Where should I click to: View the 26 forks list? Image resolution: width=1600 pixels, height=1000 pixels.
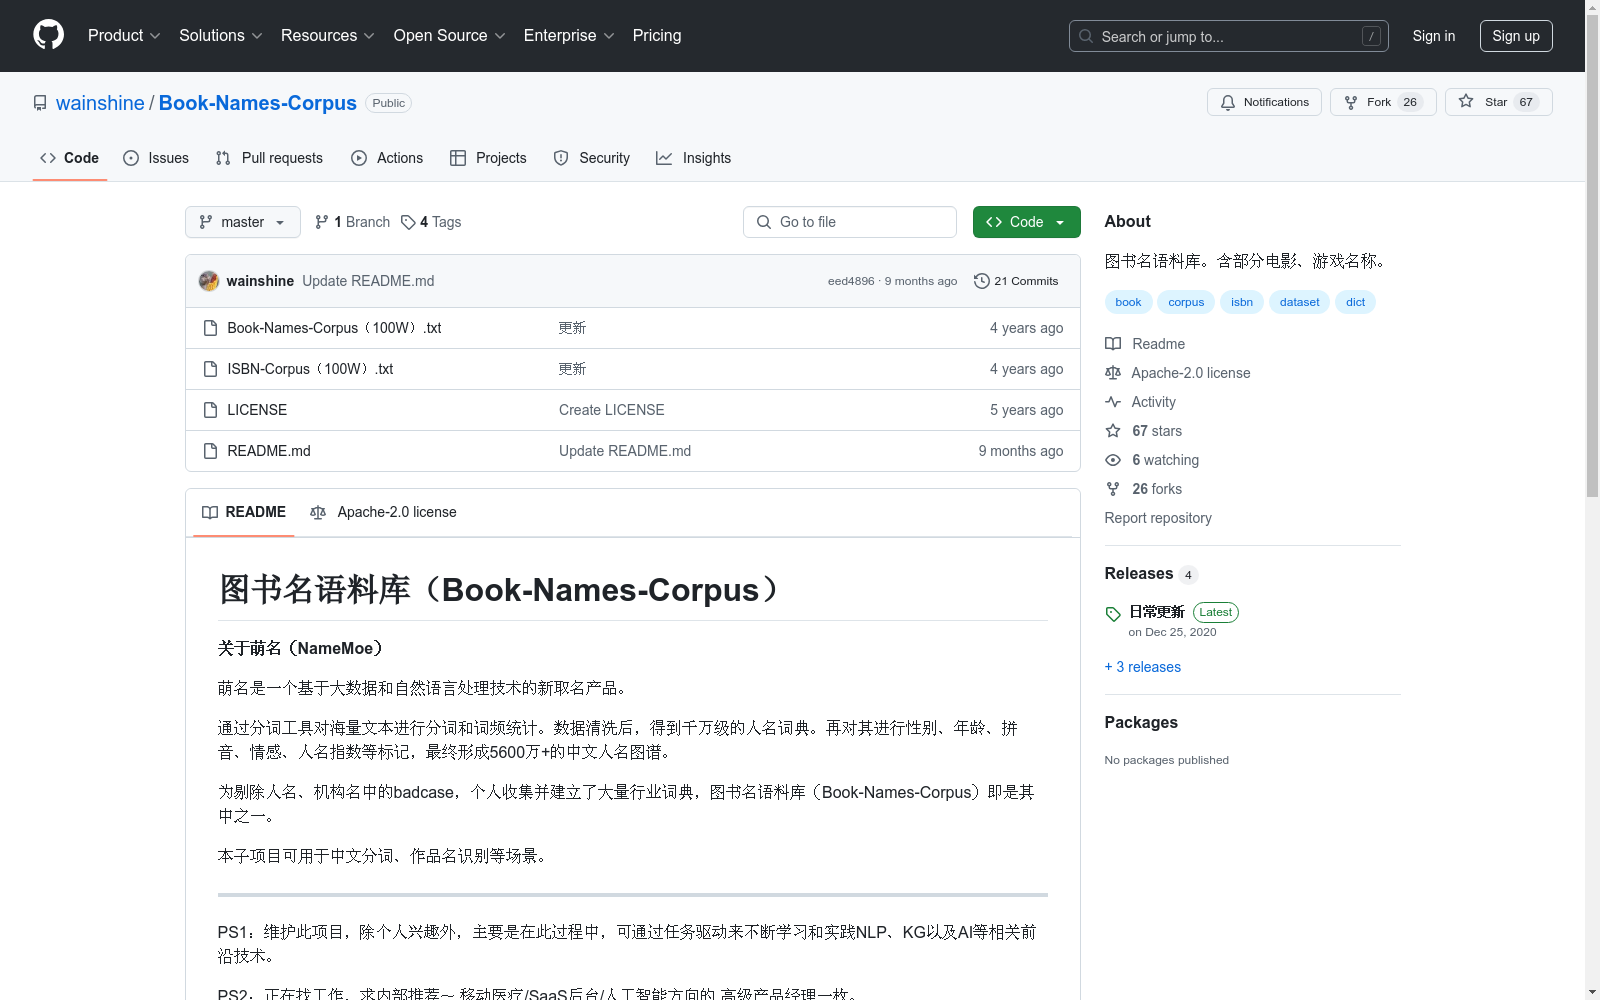click(1144, 489)
